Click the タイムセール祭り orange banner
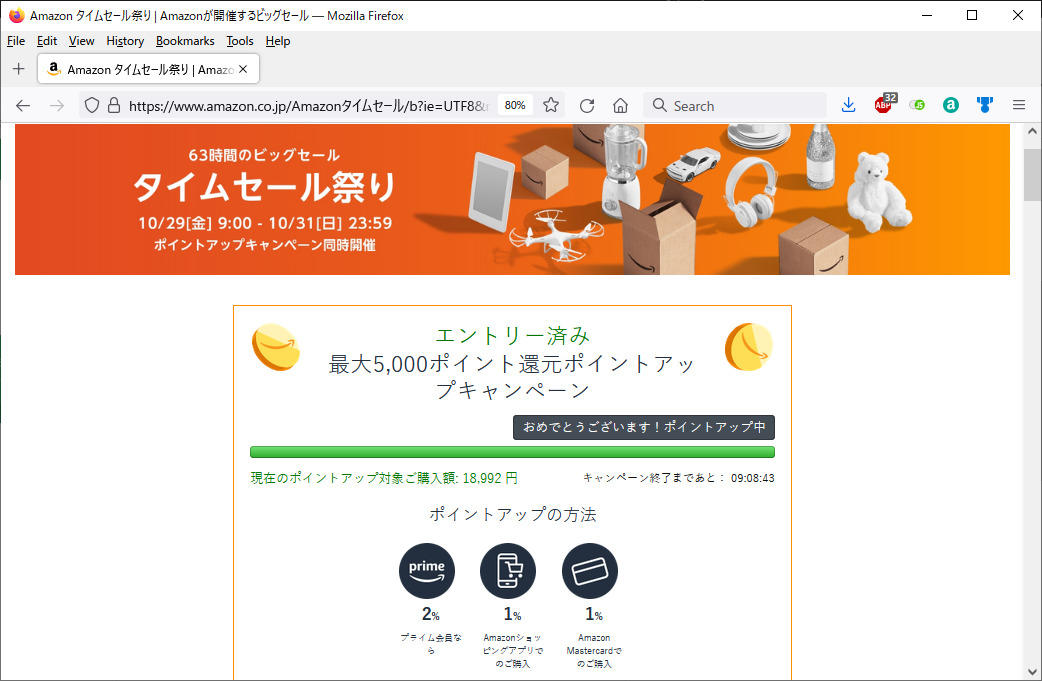 point(512,199)
